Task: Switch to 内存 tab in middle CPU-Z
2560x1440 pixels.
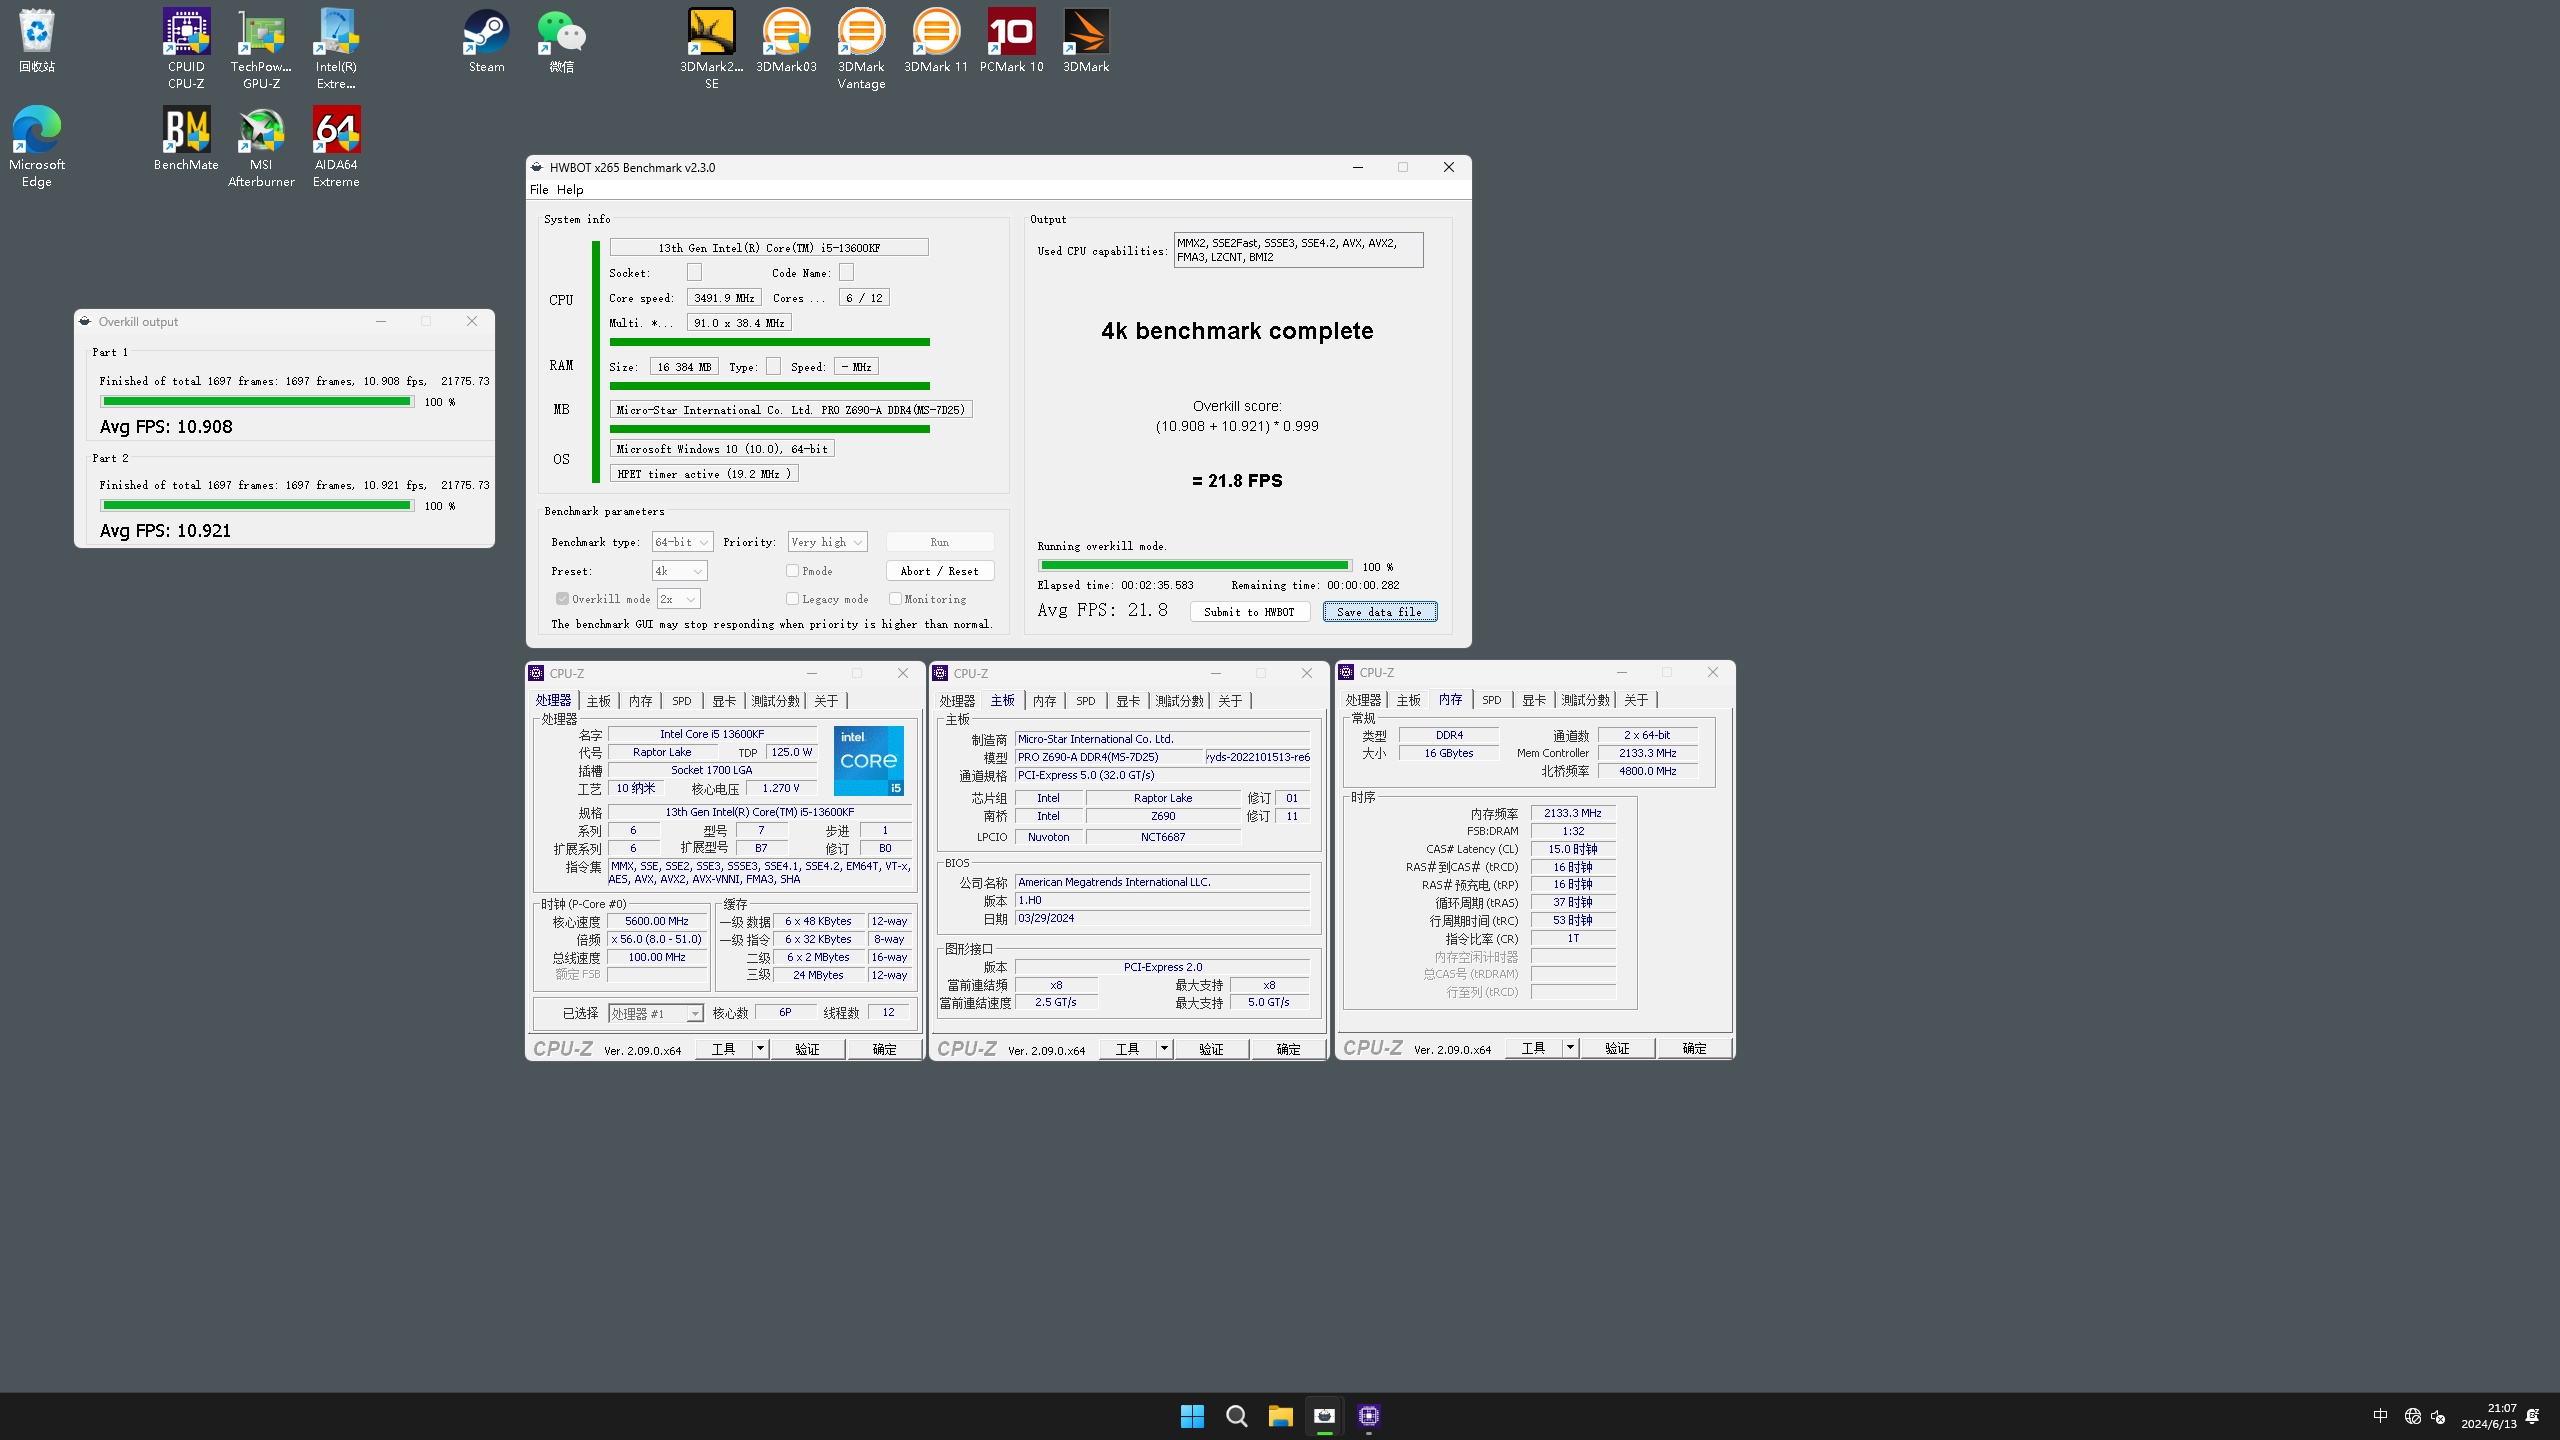Action: (1044, 701)
